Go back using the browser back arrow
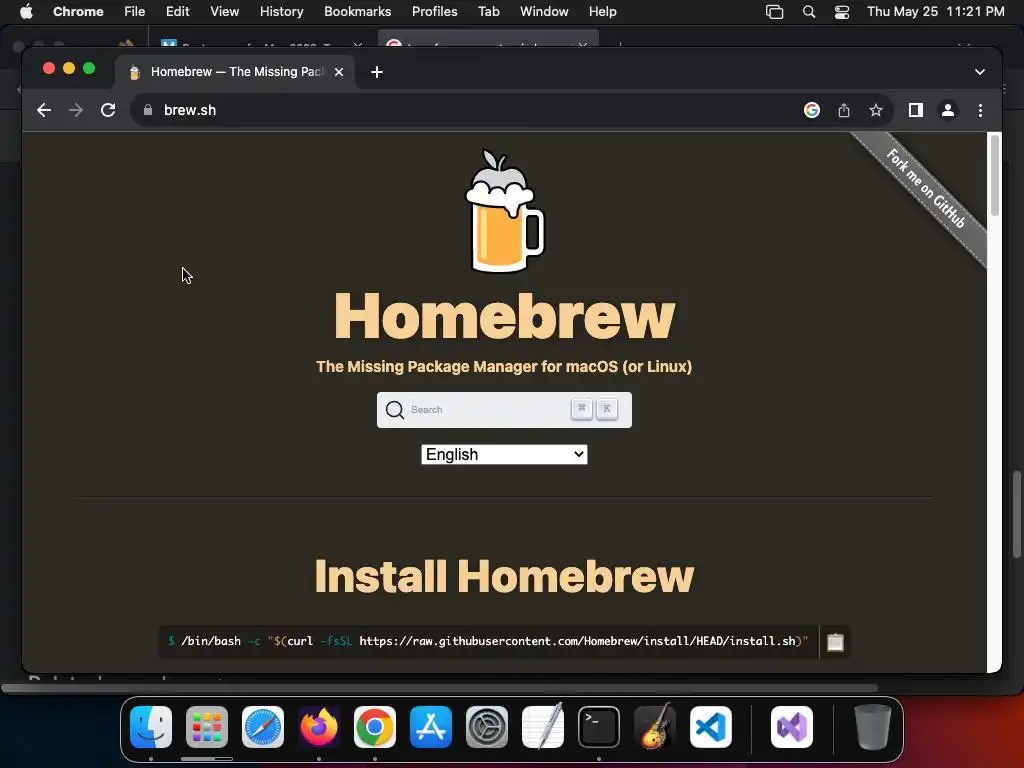This screenshot has width=1024, height=768. coord(44,110)
